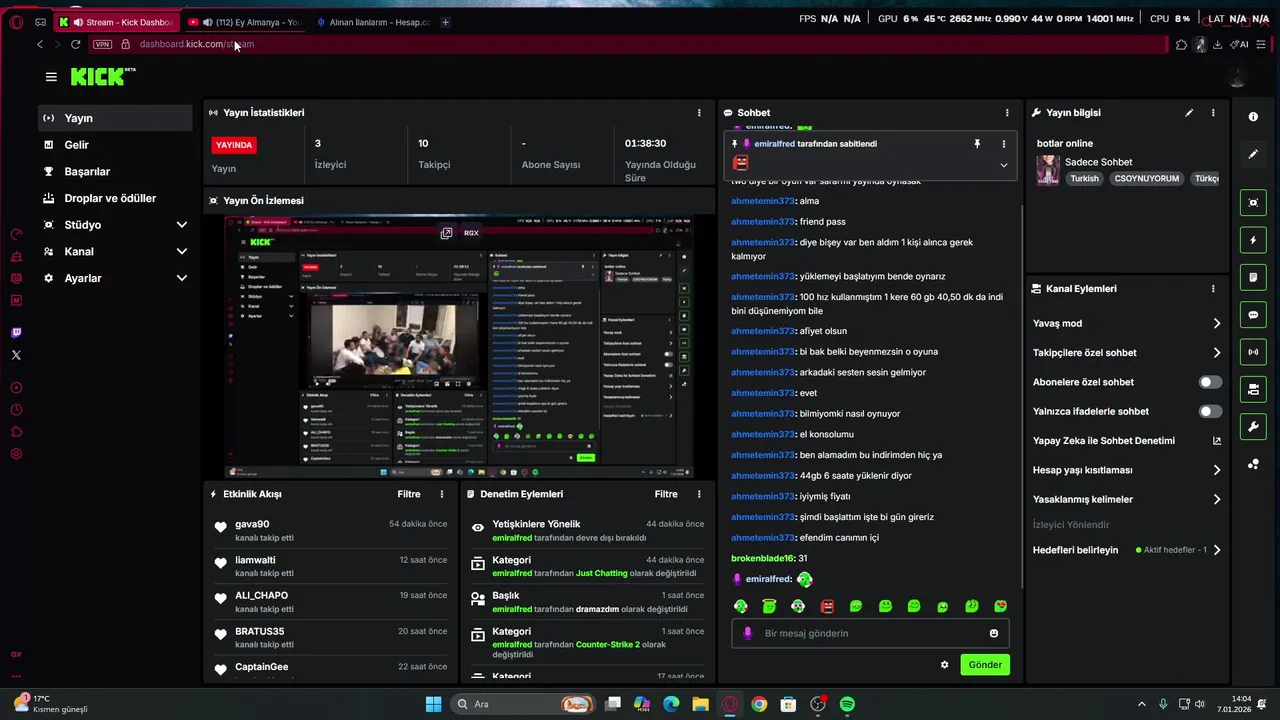Open the emoji picker in message box
The image size is (1280, 720).
pos(993,633)
